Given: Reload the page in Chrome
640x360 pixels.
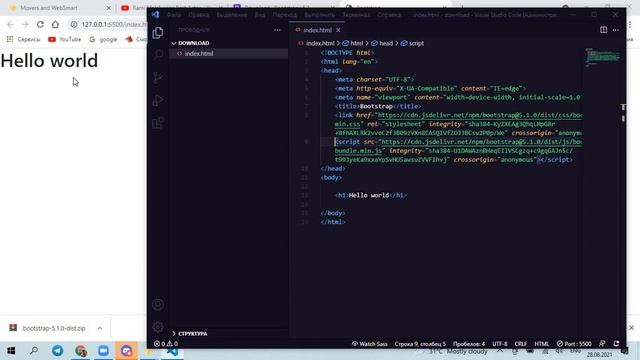Looking at the screenshot, I should tap(40, 24).
